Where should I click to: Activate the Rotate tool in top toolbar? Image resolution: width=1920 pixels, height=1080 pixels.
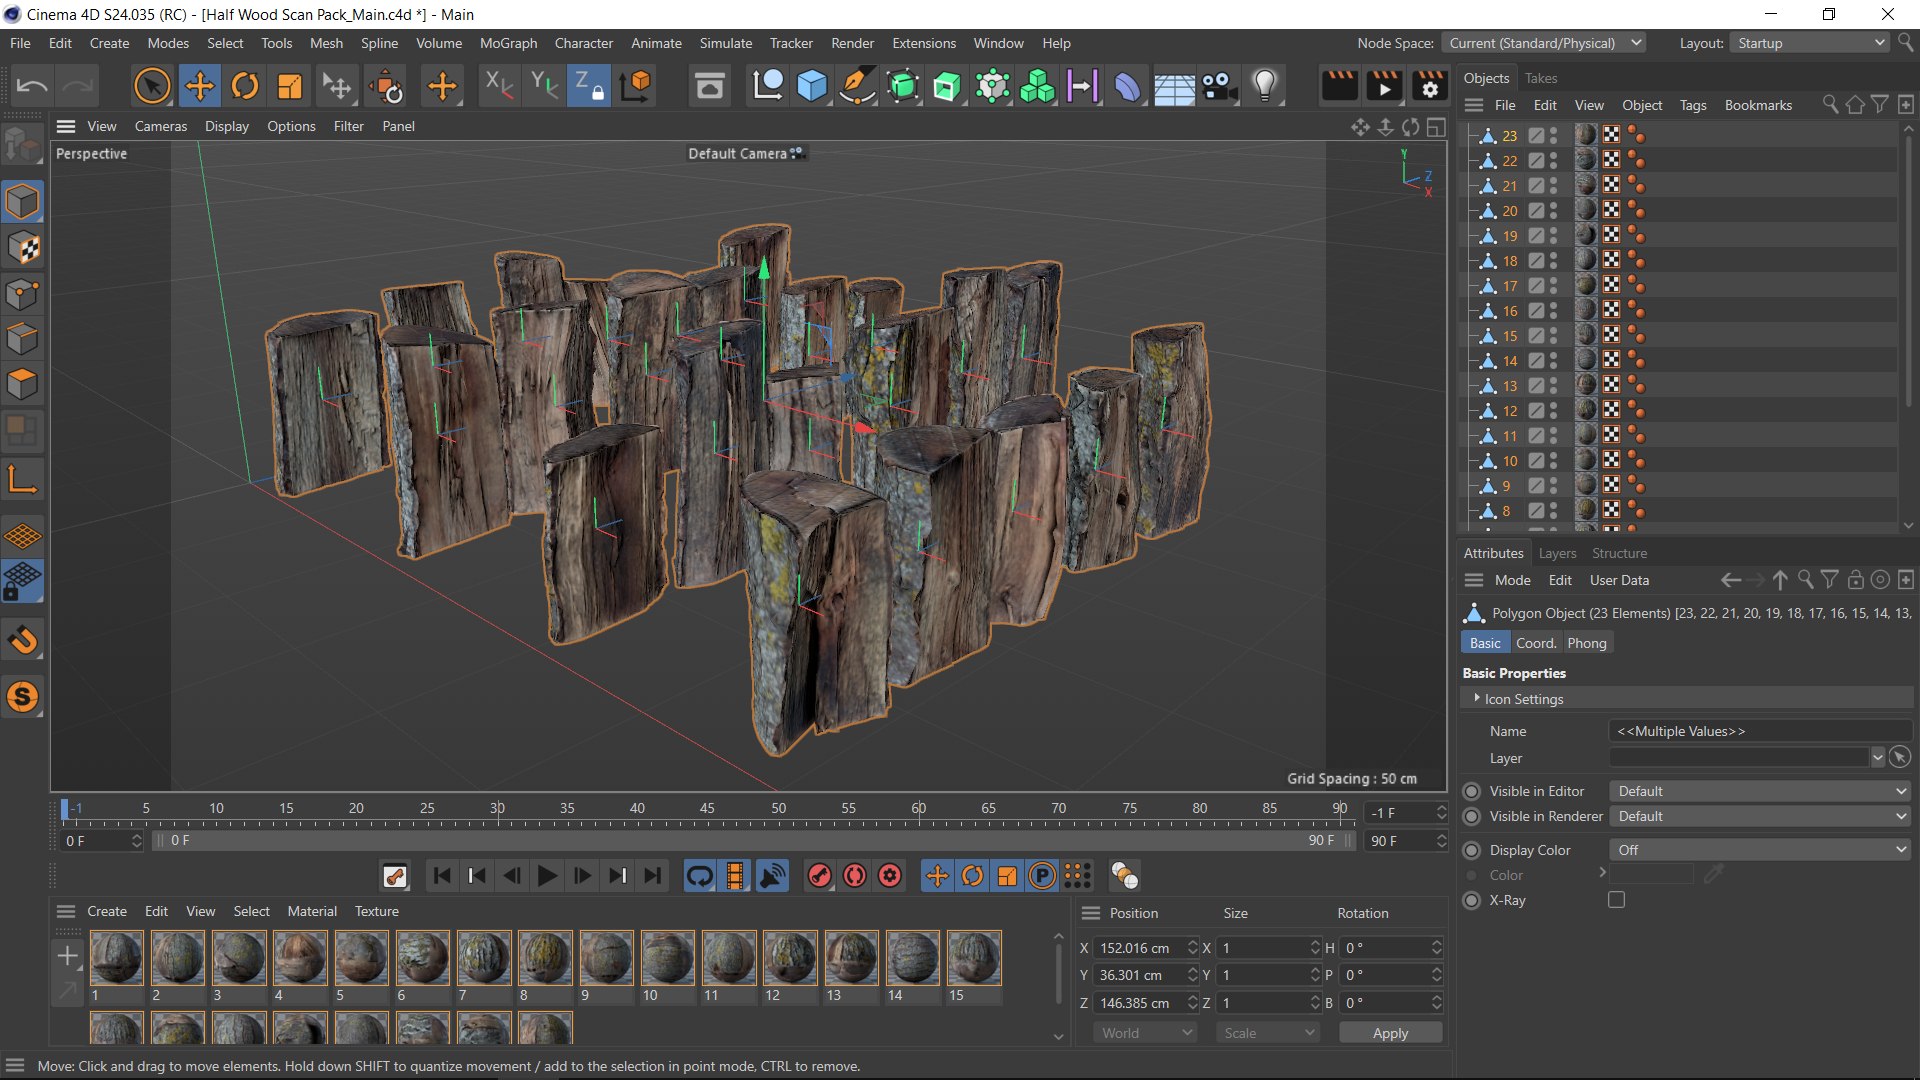click(244, 86)
